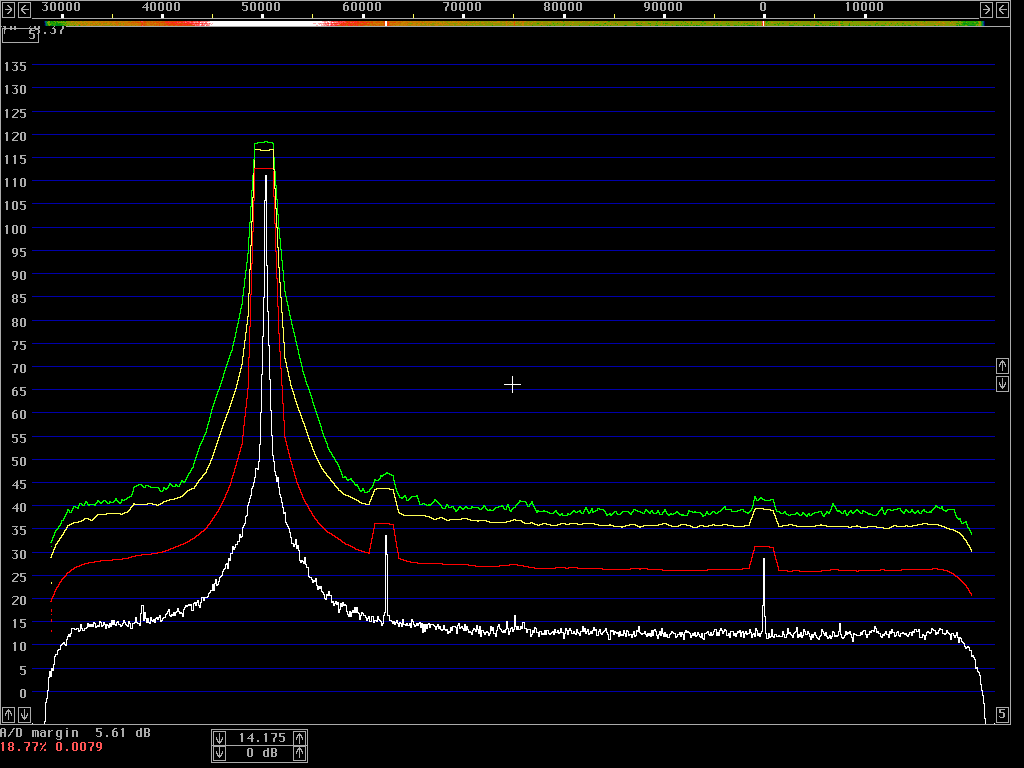
Task: Click the 60000 frequency scale label
Action: [x=362, y=7]
